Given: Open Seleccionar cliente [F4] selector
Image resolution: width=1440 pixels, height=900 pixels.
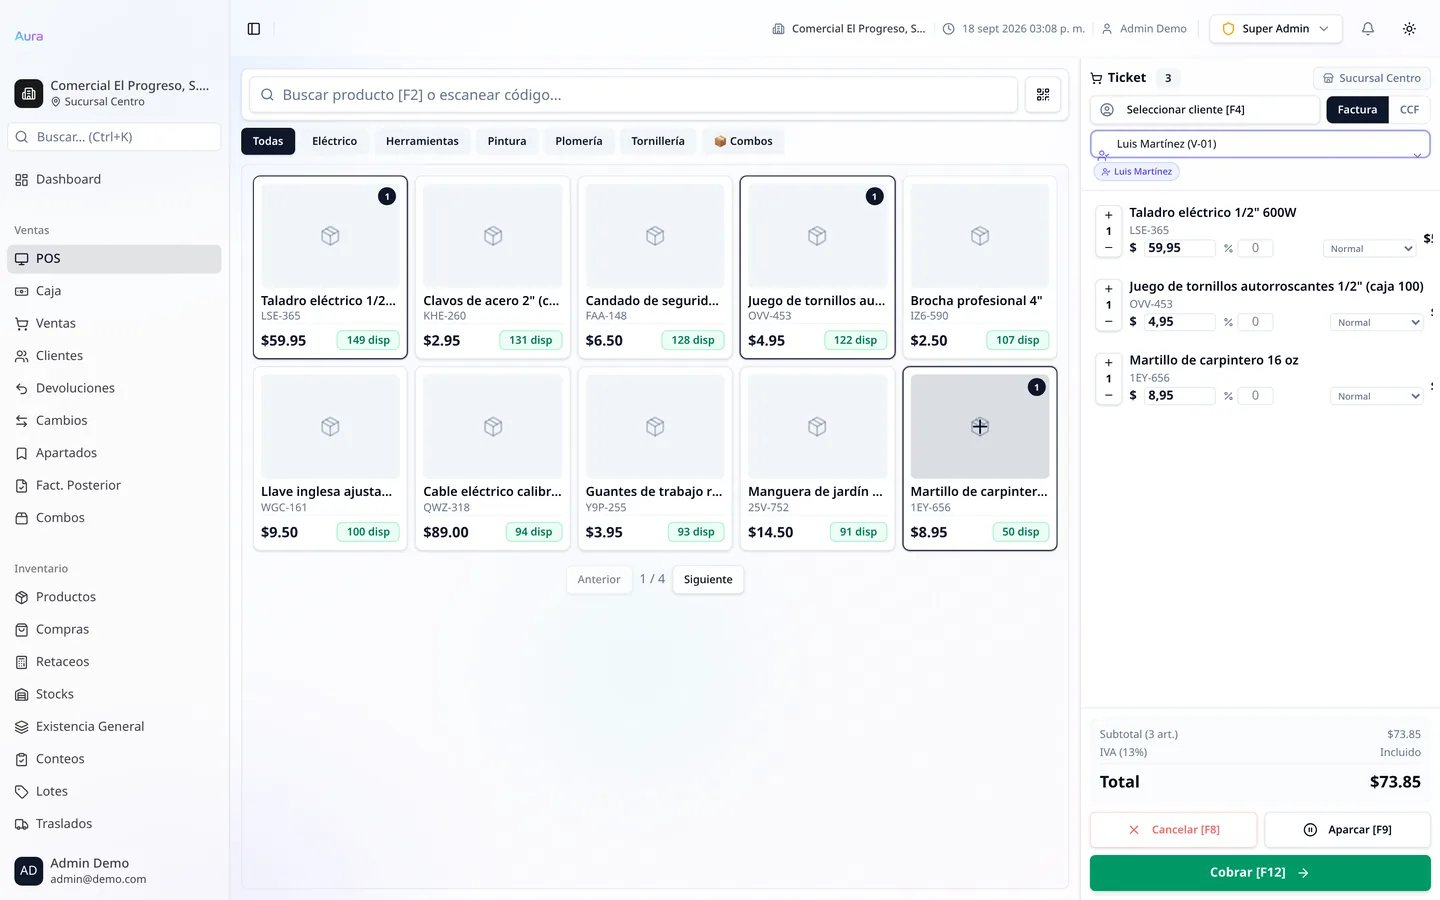Looking at the screenshot, I should pyautogui.click(x=1205, y=110).
